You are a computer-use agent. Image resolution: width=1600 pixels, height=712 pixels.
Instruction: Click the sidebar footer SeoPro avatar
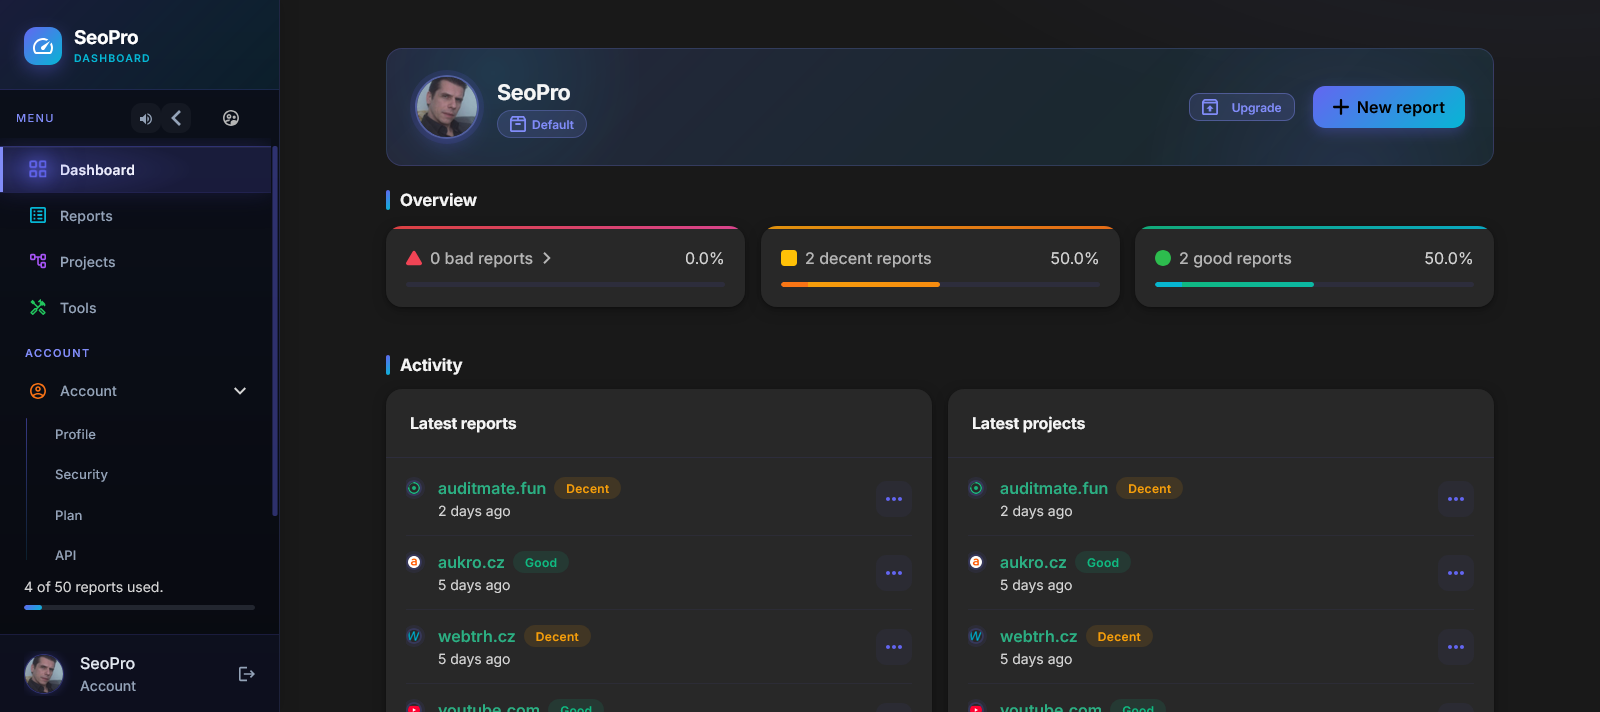pyautogui.click(x=44, y=674)
